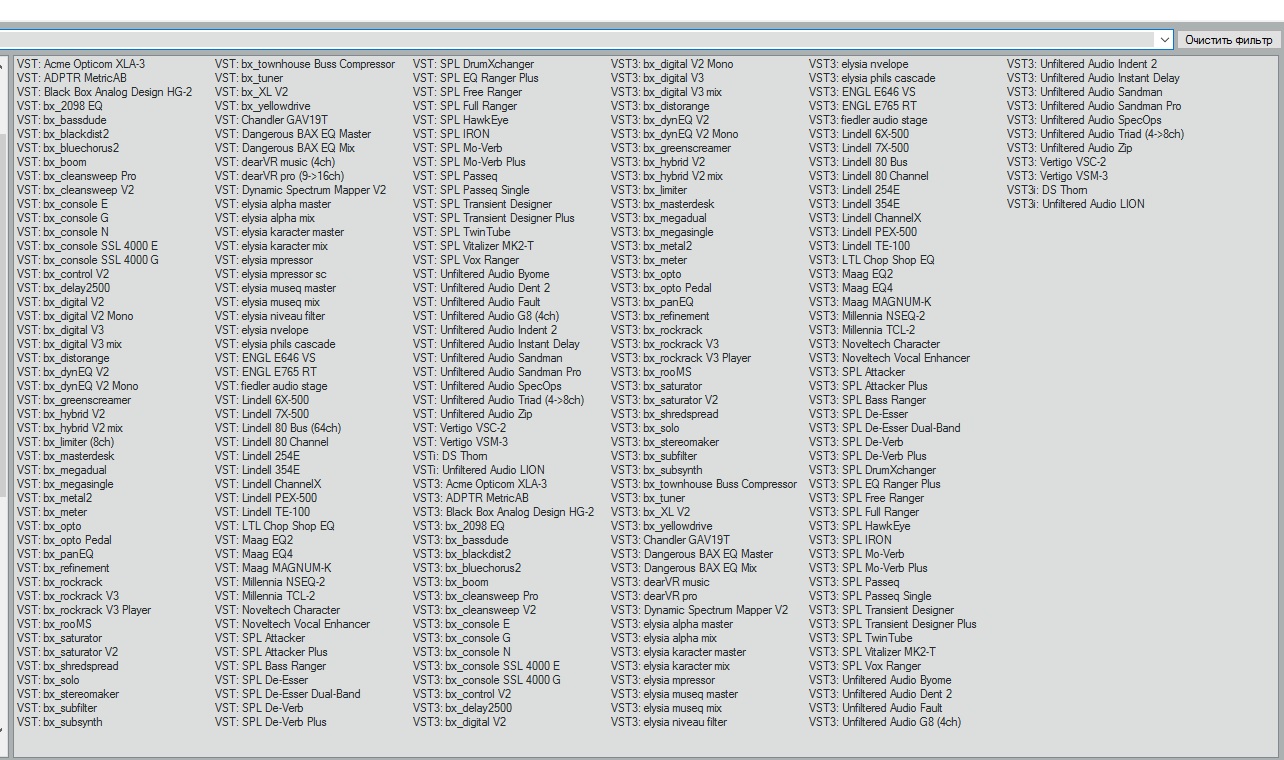Select VST: bx_bluechorus2 plugin

coord(68,148)
